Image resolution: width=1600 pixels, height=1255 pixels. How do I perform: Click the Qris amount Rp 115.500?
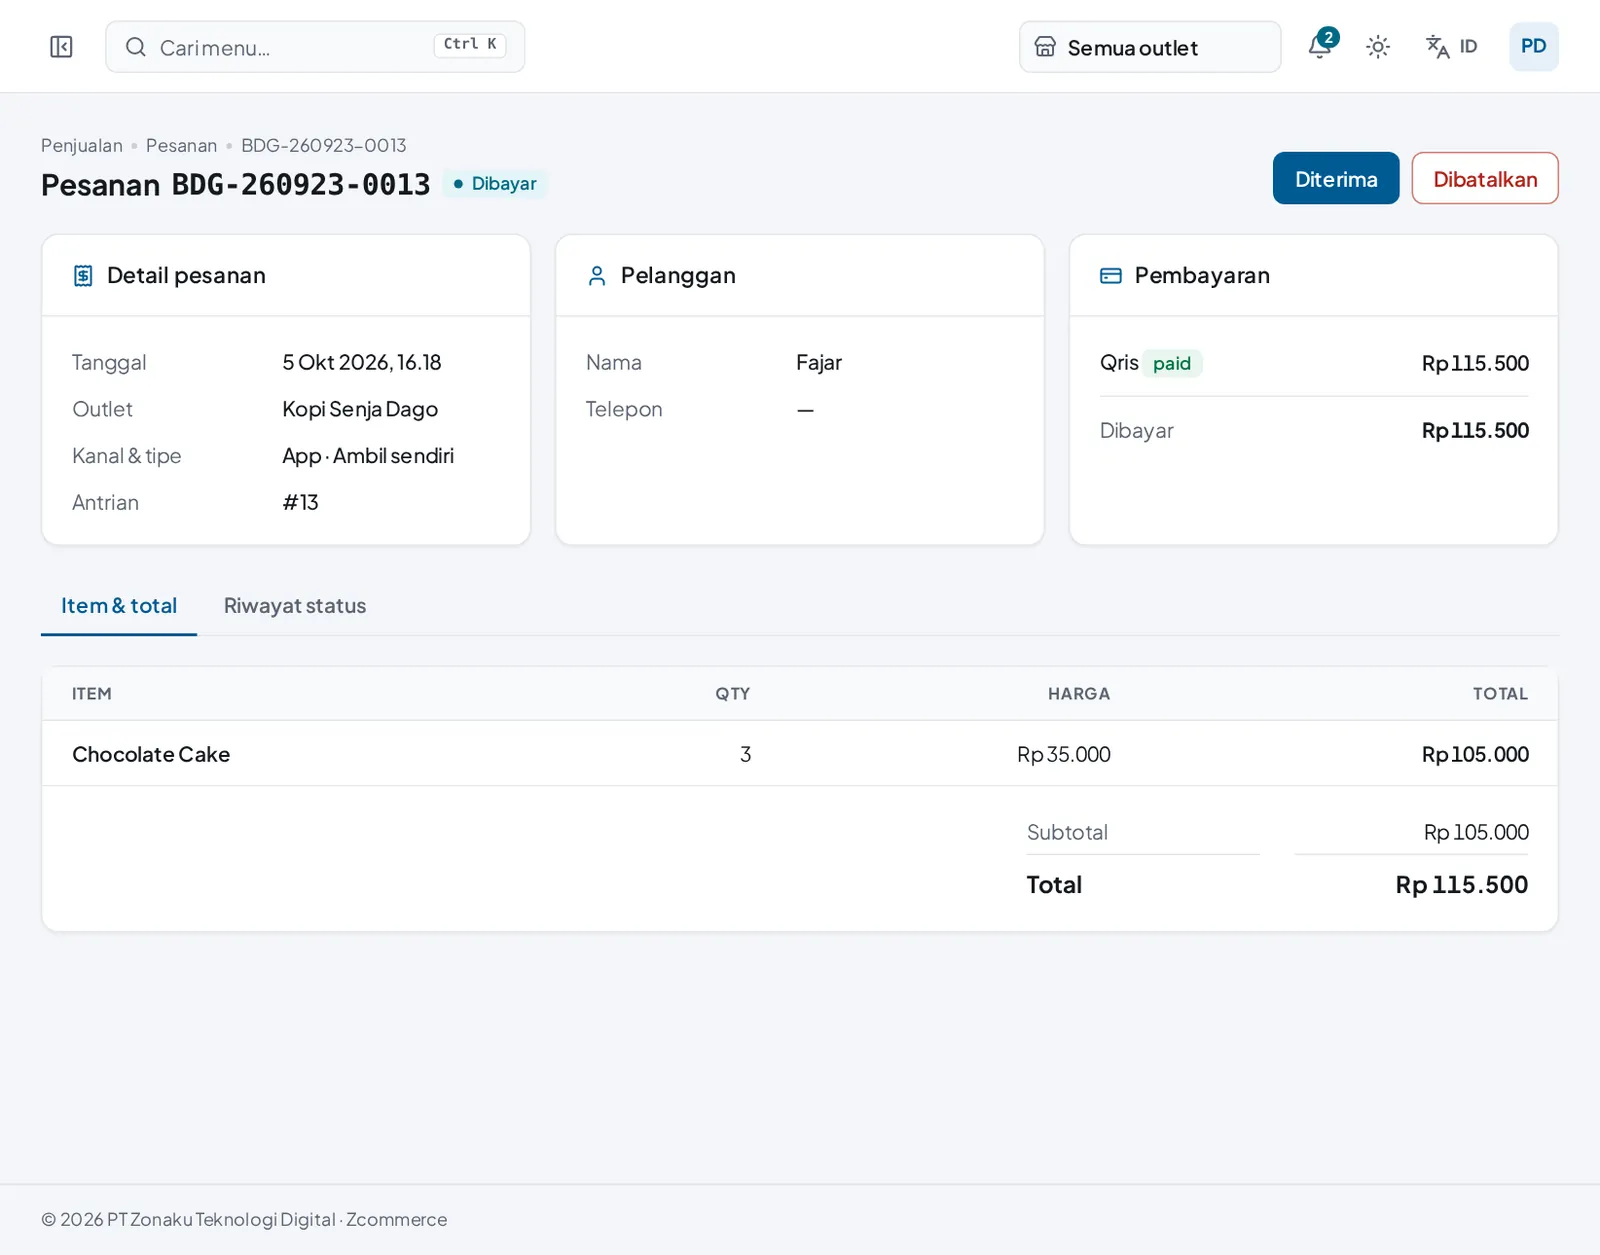(x=1475, y=364)
